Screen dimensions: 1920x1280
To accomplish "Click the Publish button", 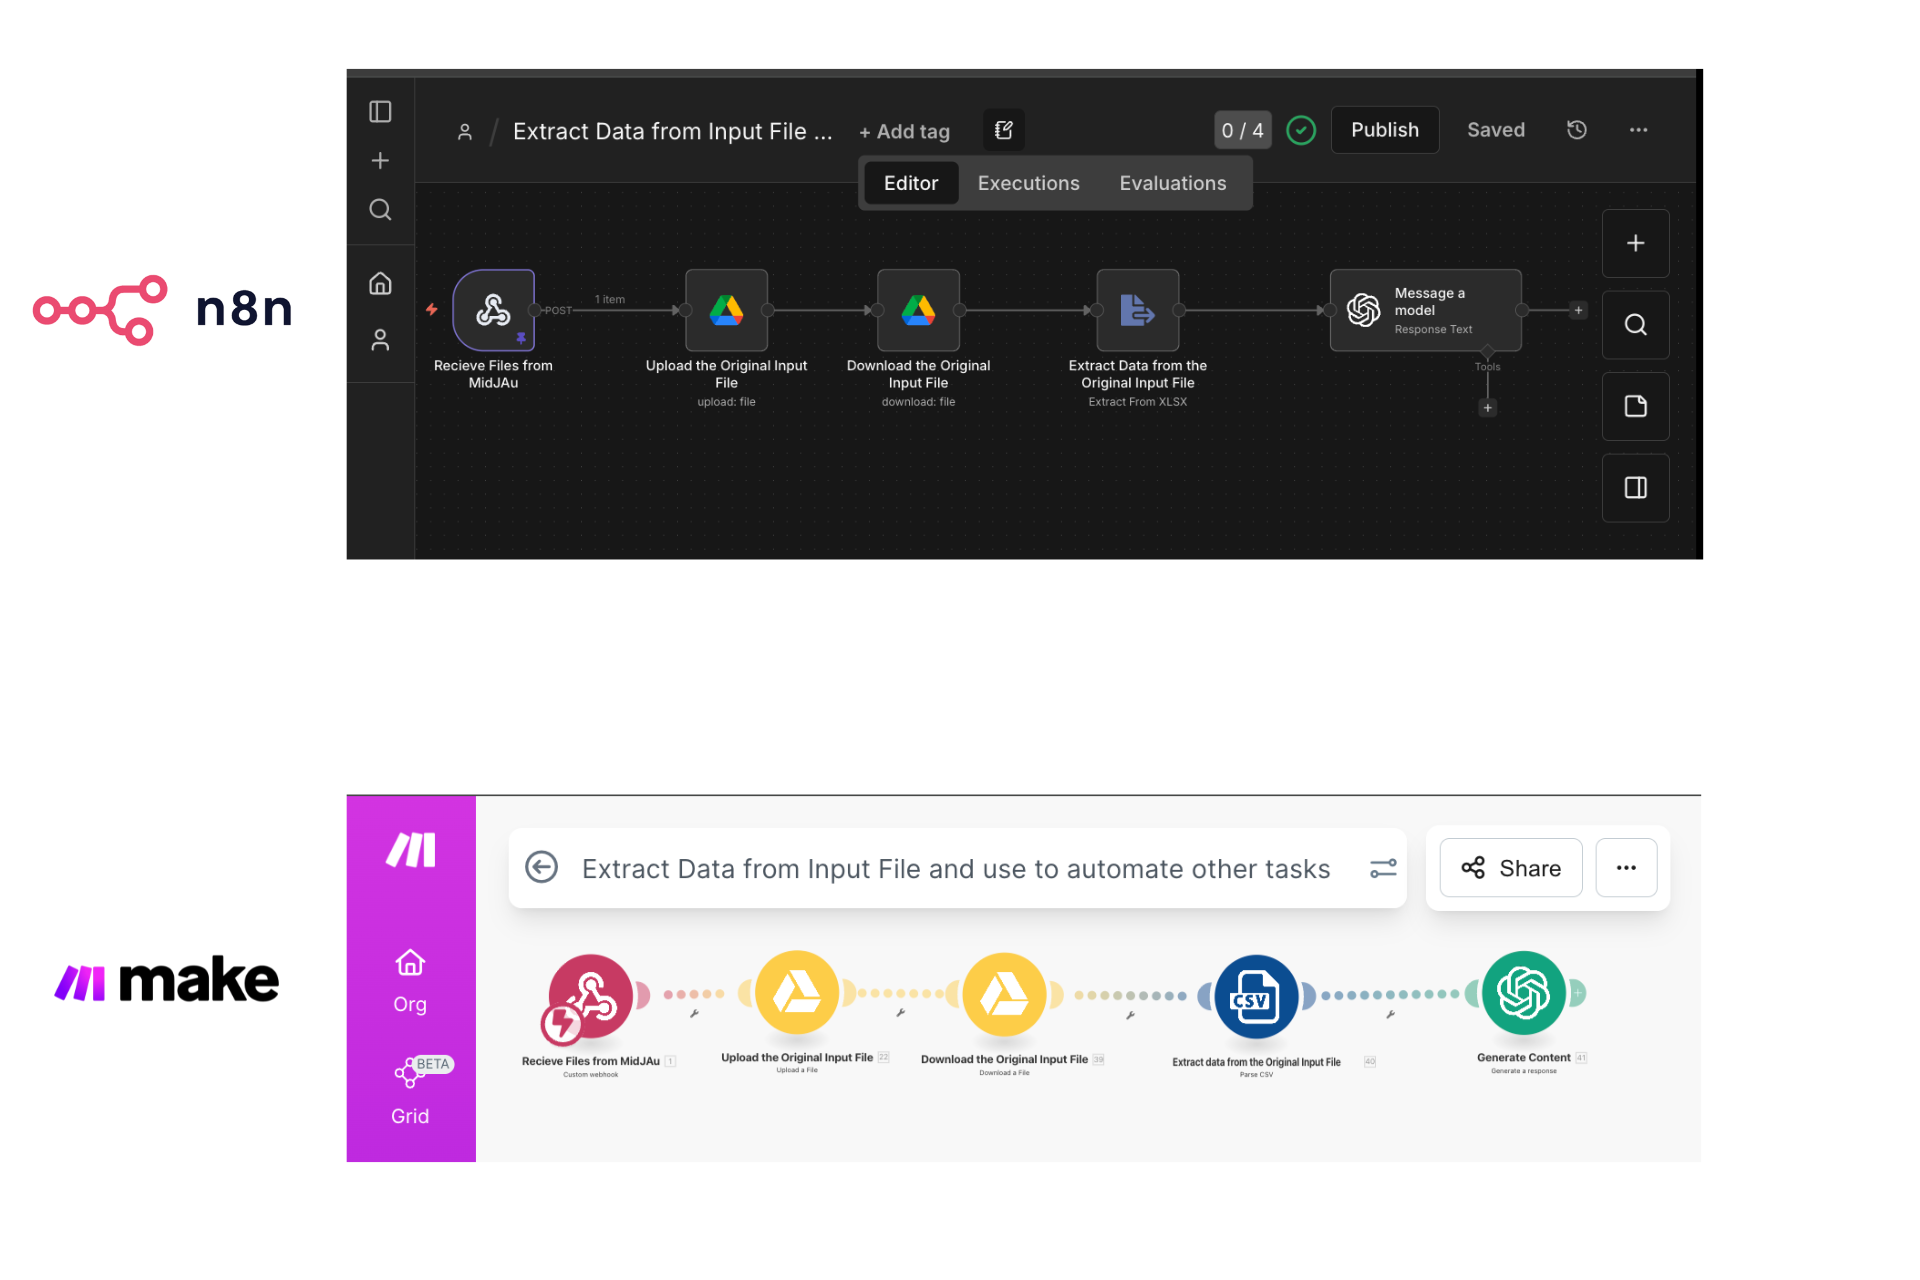I will (1384, 130).
